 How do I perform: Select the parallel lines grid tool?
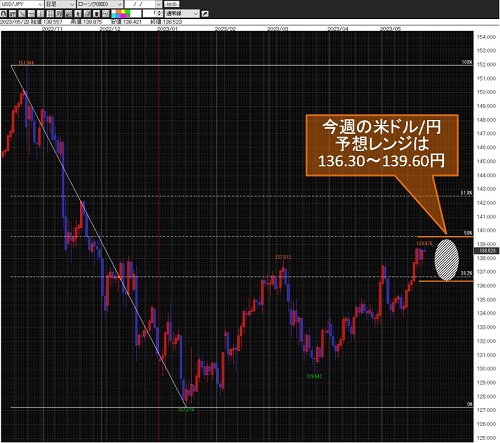[x=50, y=14]
